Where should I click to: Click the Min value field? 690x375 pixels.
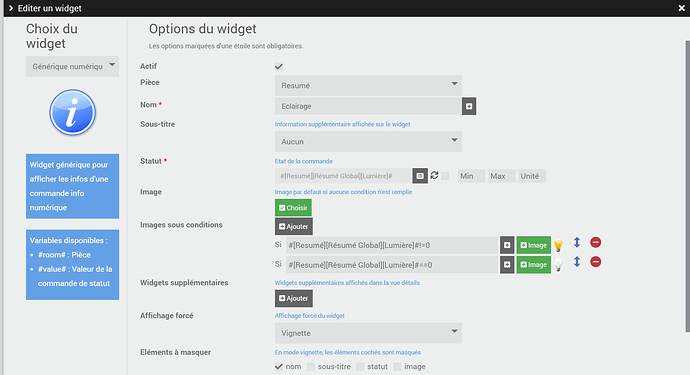coord(471,176)
